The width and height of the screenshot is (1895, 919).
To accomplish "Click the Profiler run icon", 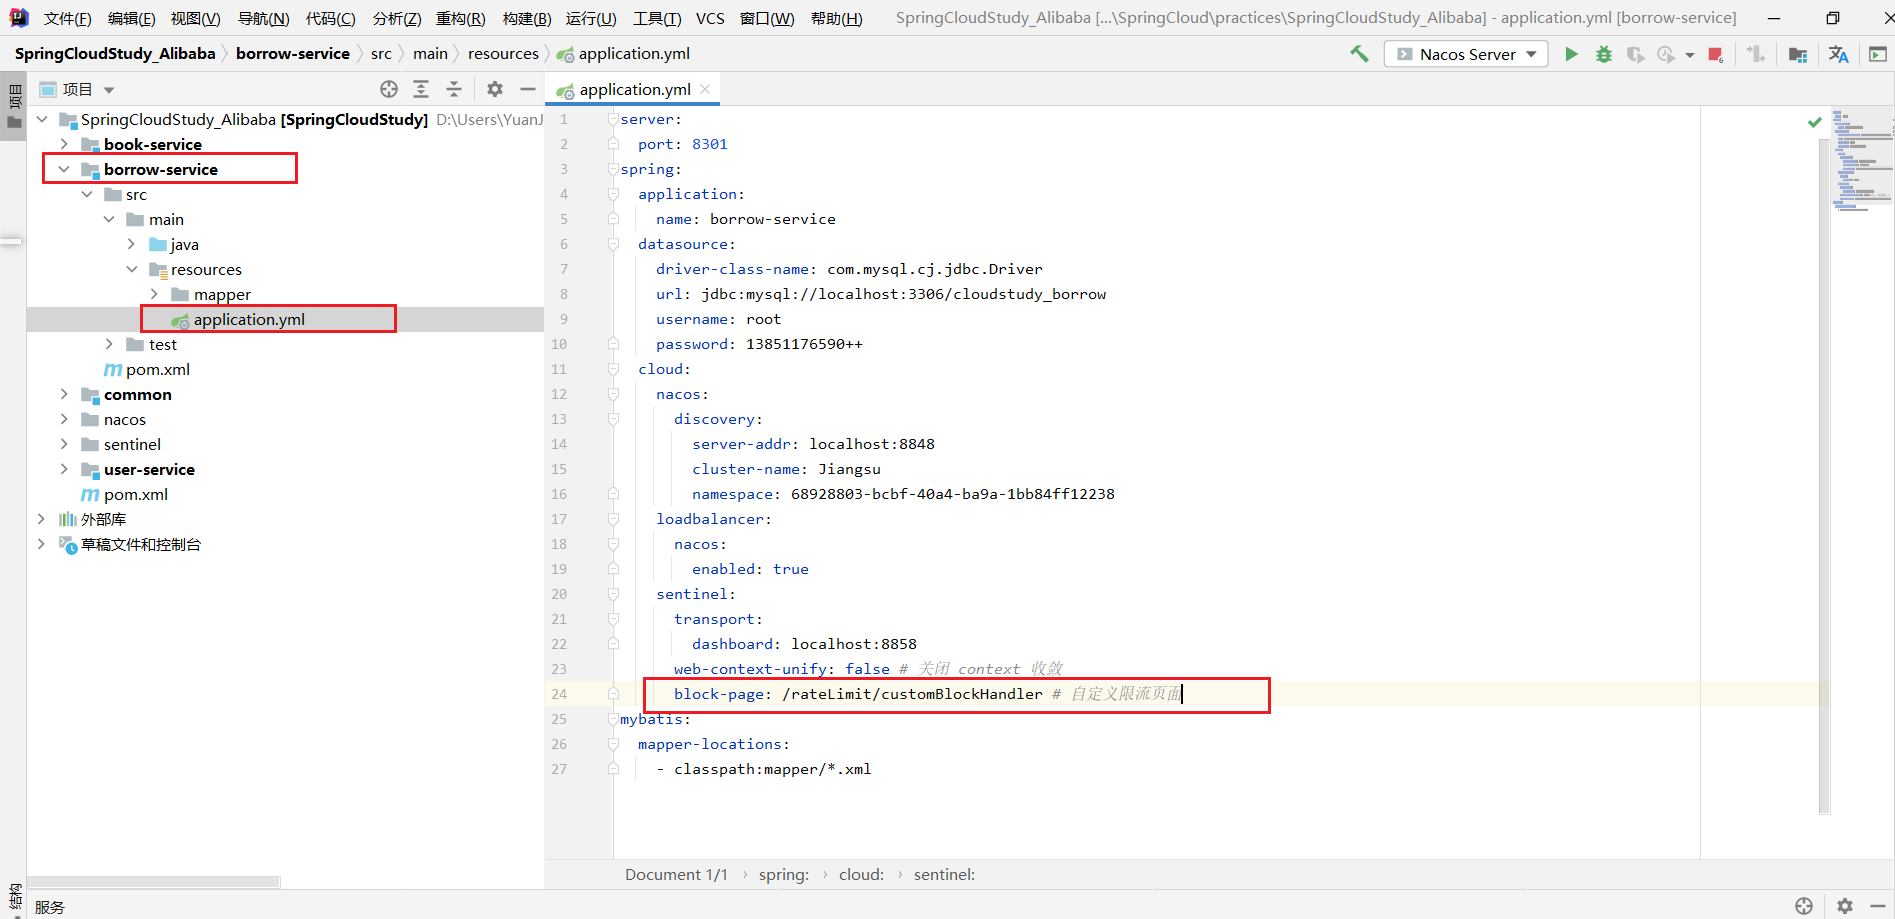I will [x=1666, y=54].
